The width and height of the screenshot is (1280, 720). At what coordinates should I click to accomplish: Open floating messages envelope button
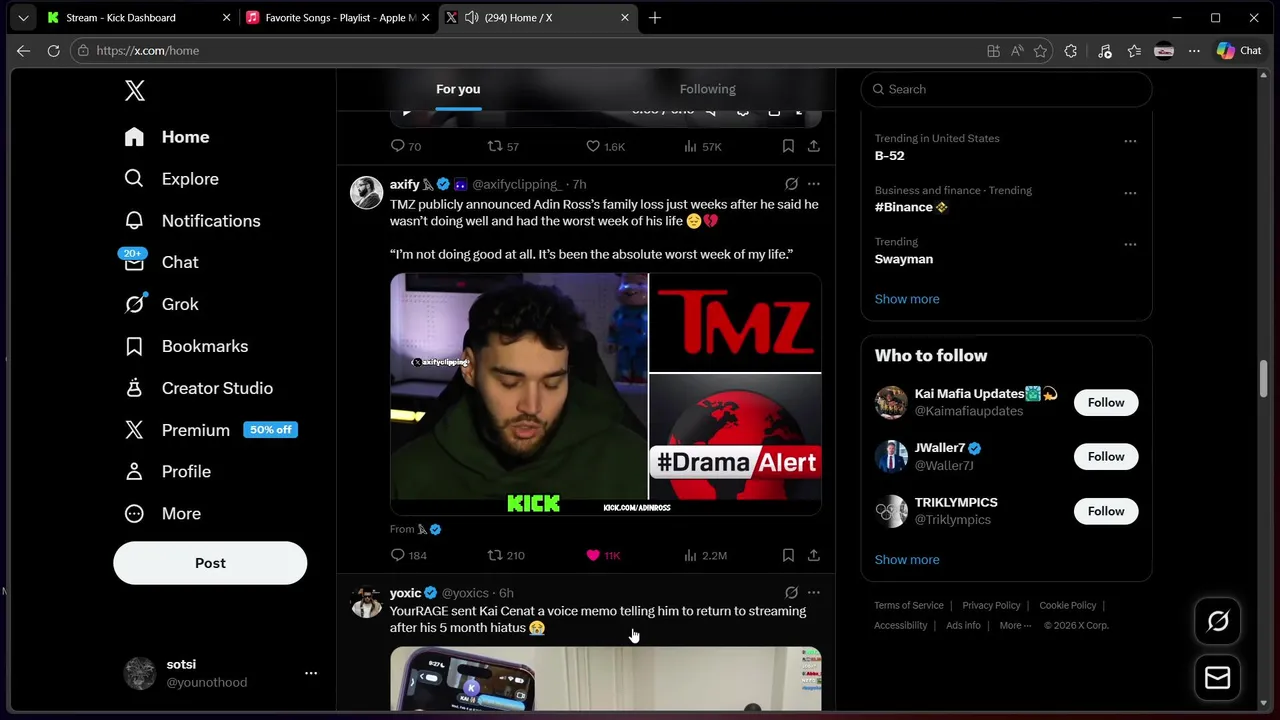[1218, 678]
